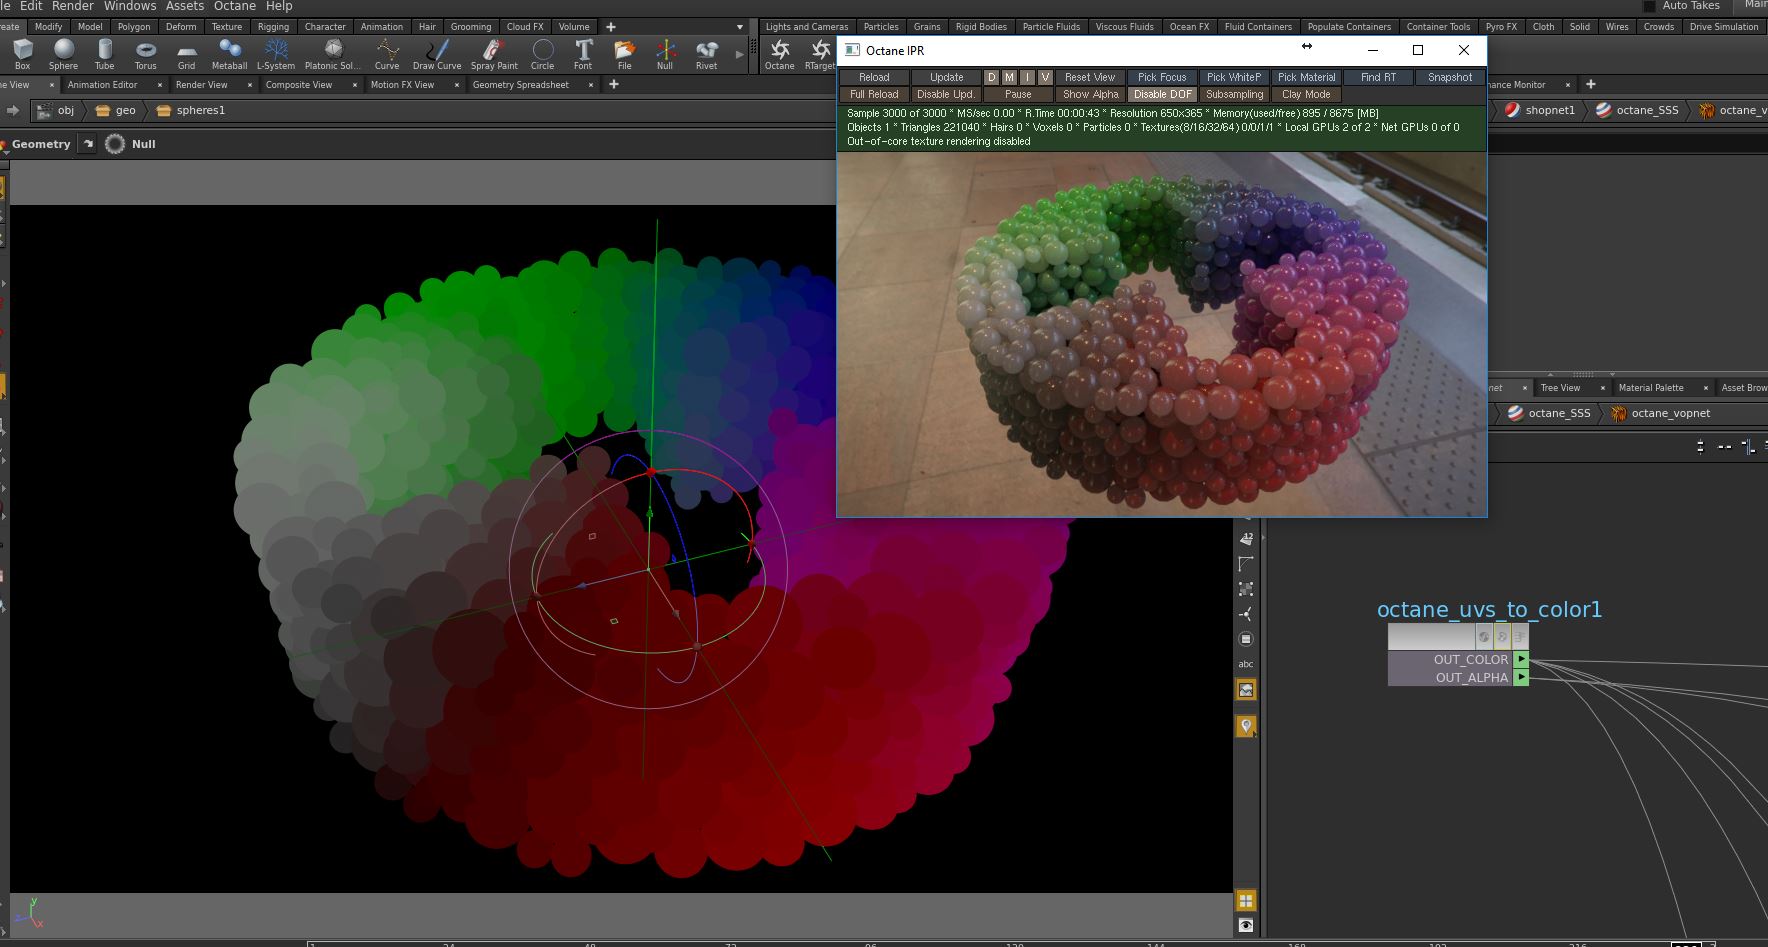Select the Torus shelf tool

145,53
